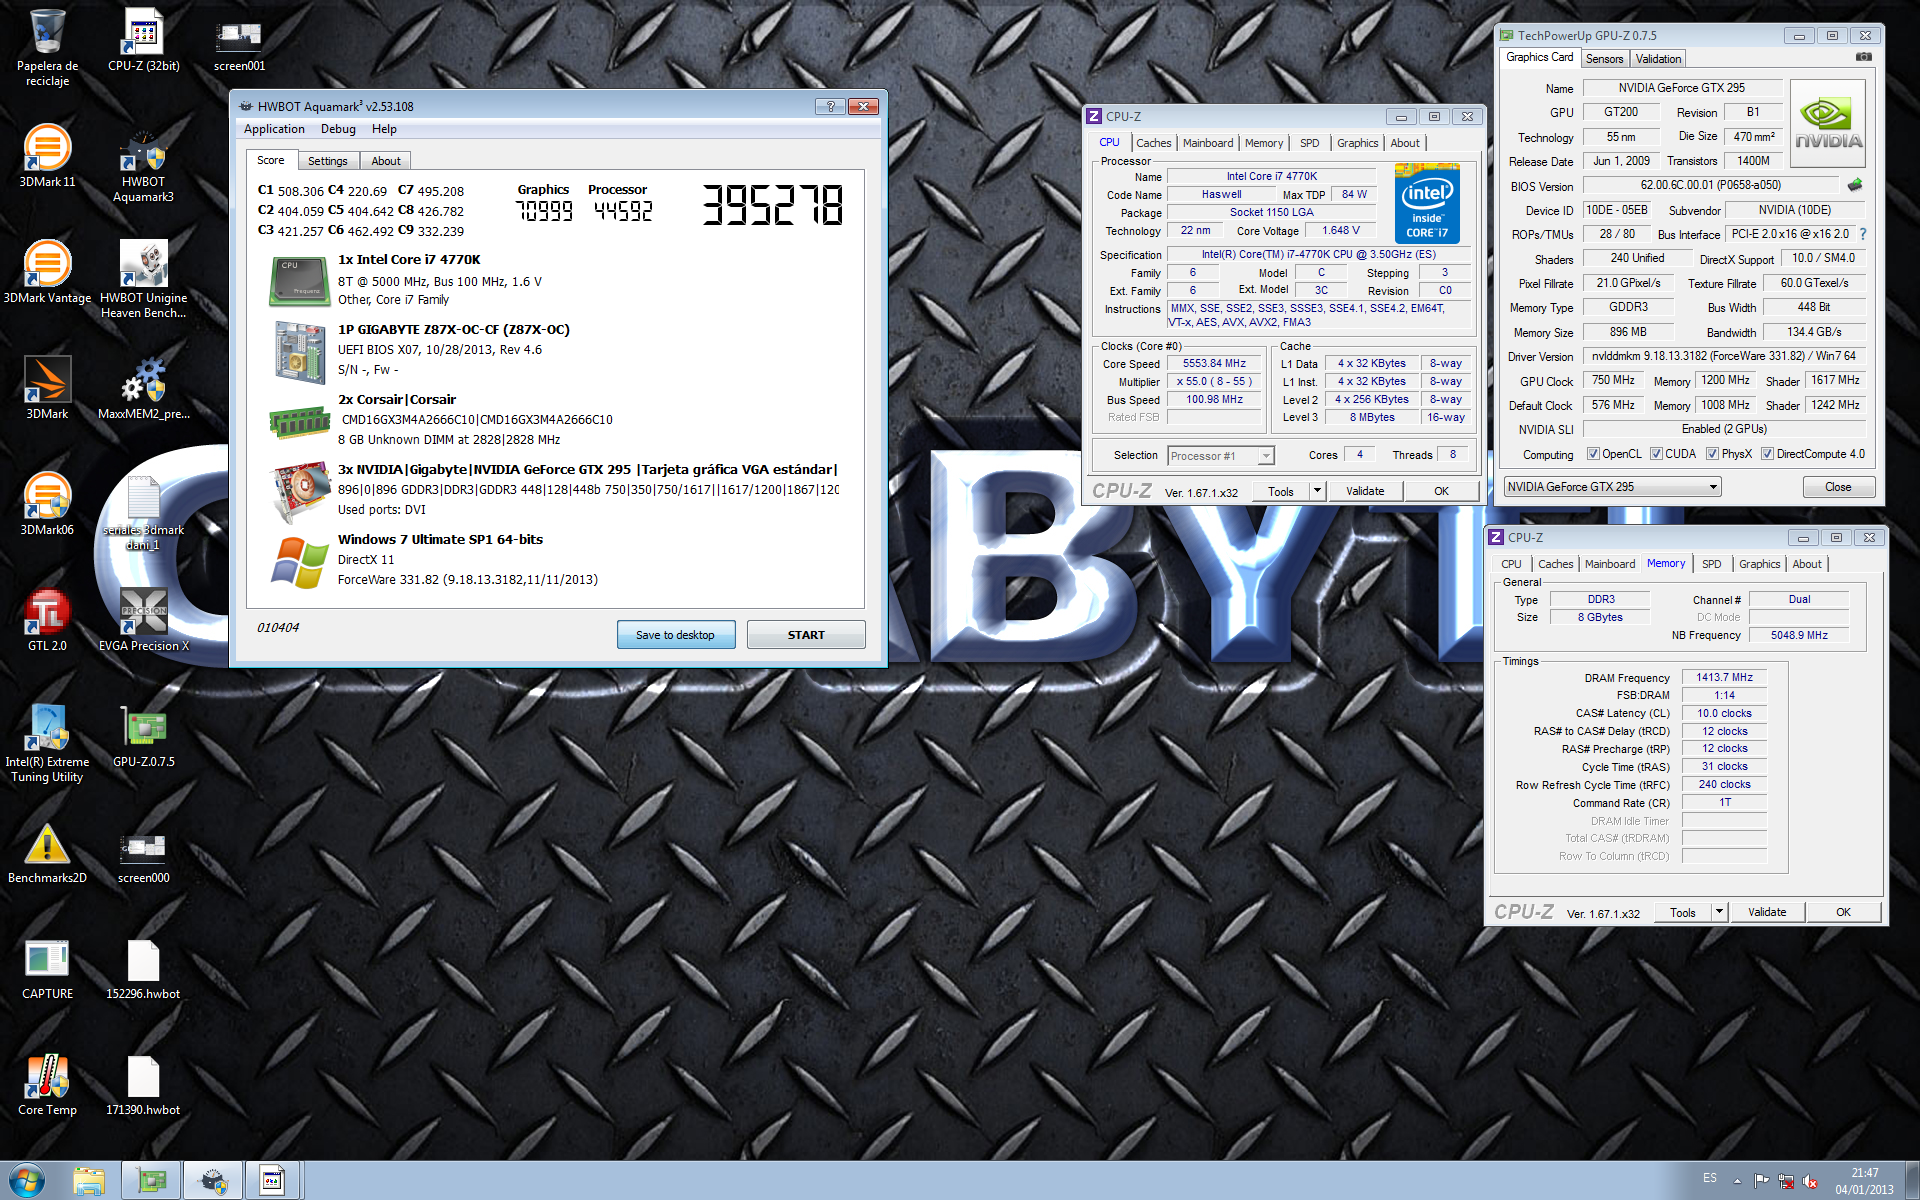Screen dimensions: 1920x1200
Task: Open GPU-Z.0.7.5 desktop icon
Action: tap(143, 736)
